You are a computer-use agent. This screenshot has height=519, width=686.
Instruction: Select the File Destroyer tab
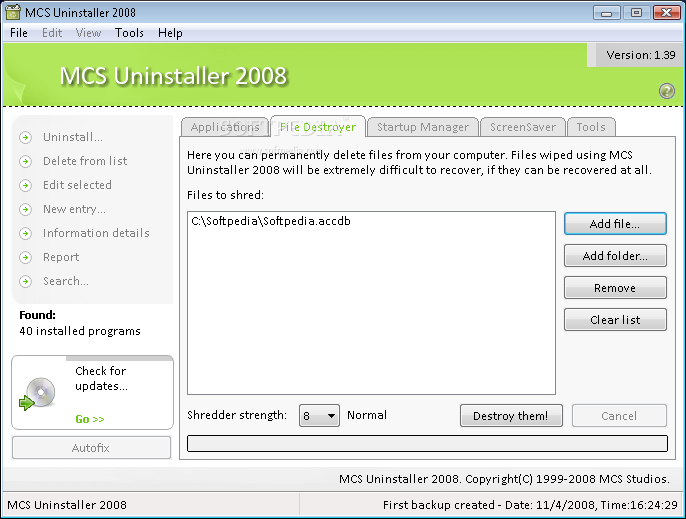318,127
